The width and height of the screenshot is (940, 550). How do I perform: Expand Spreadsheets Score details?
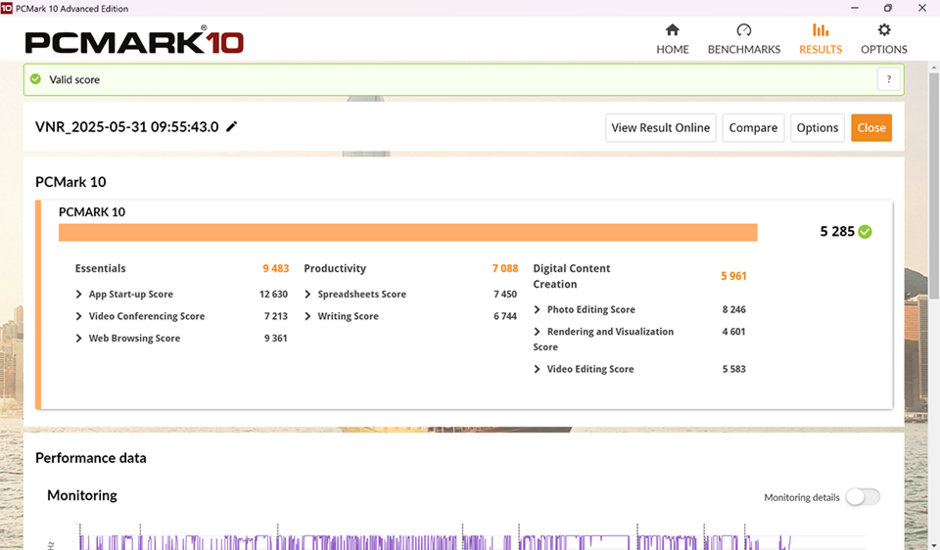(308, 295)
